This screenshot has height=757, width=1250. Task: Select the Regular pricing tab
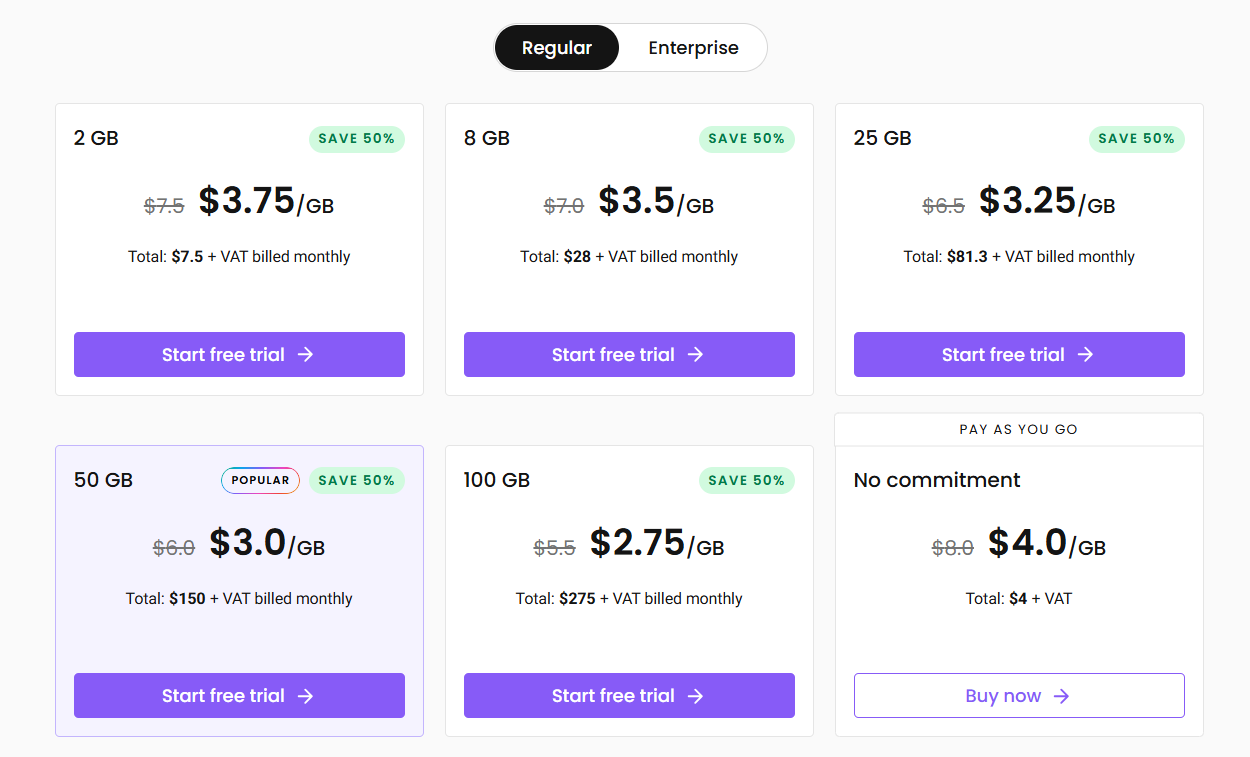(x=557, y=48)
